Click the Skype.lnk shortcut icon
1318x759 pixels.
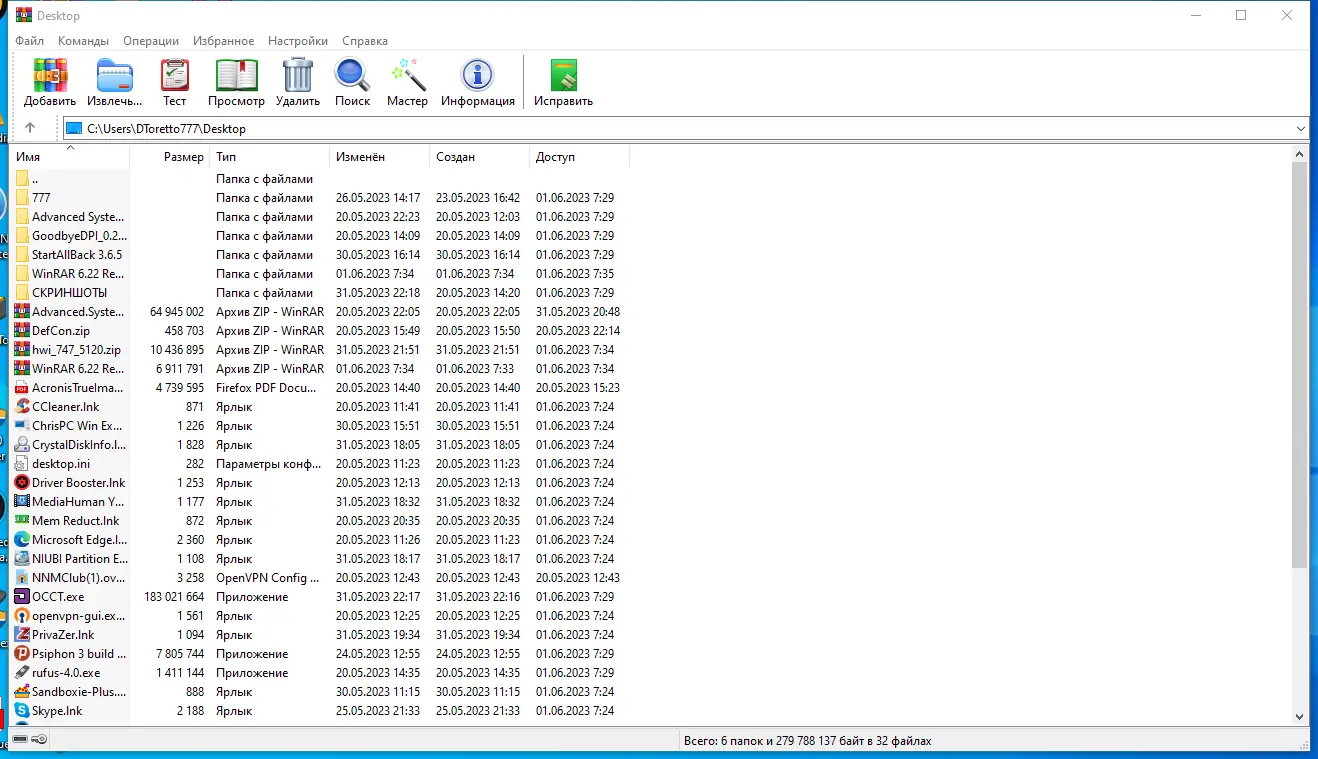coord(22,711)
